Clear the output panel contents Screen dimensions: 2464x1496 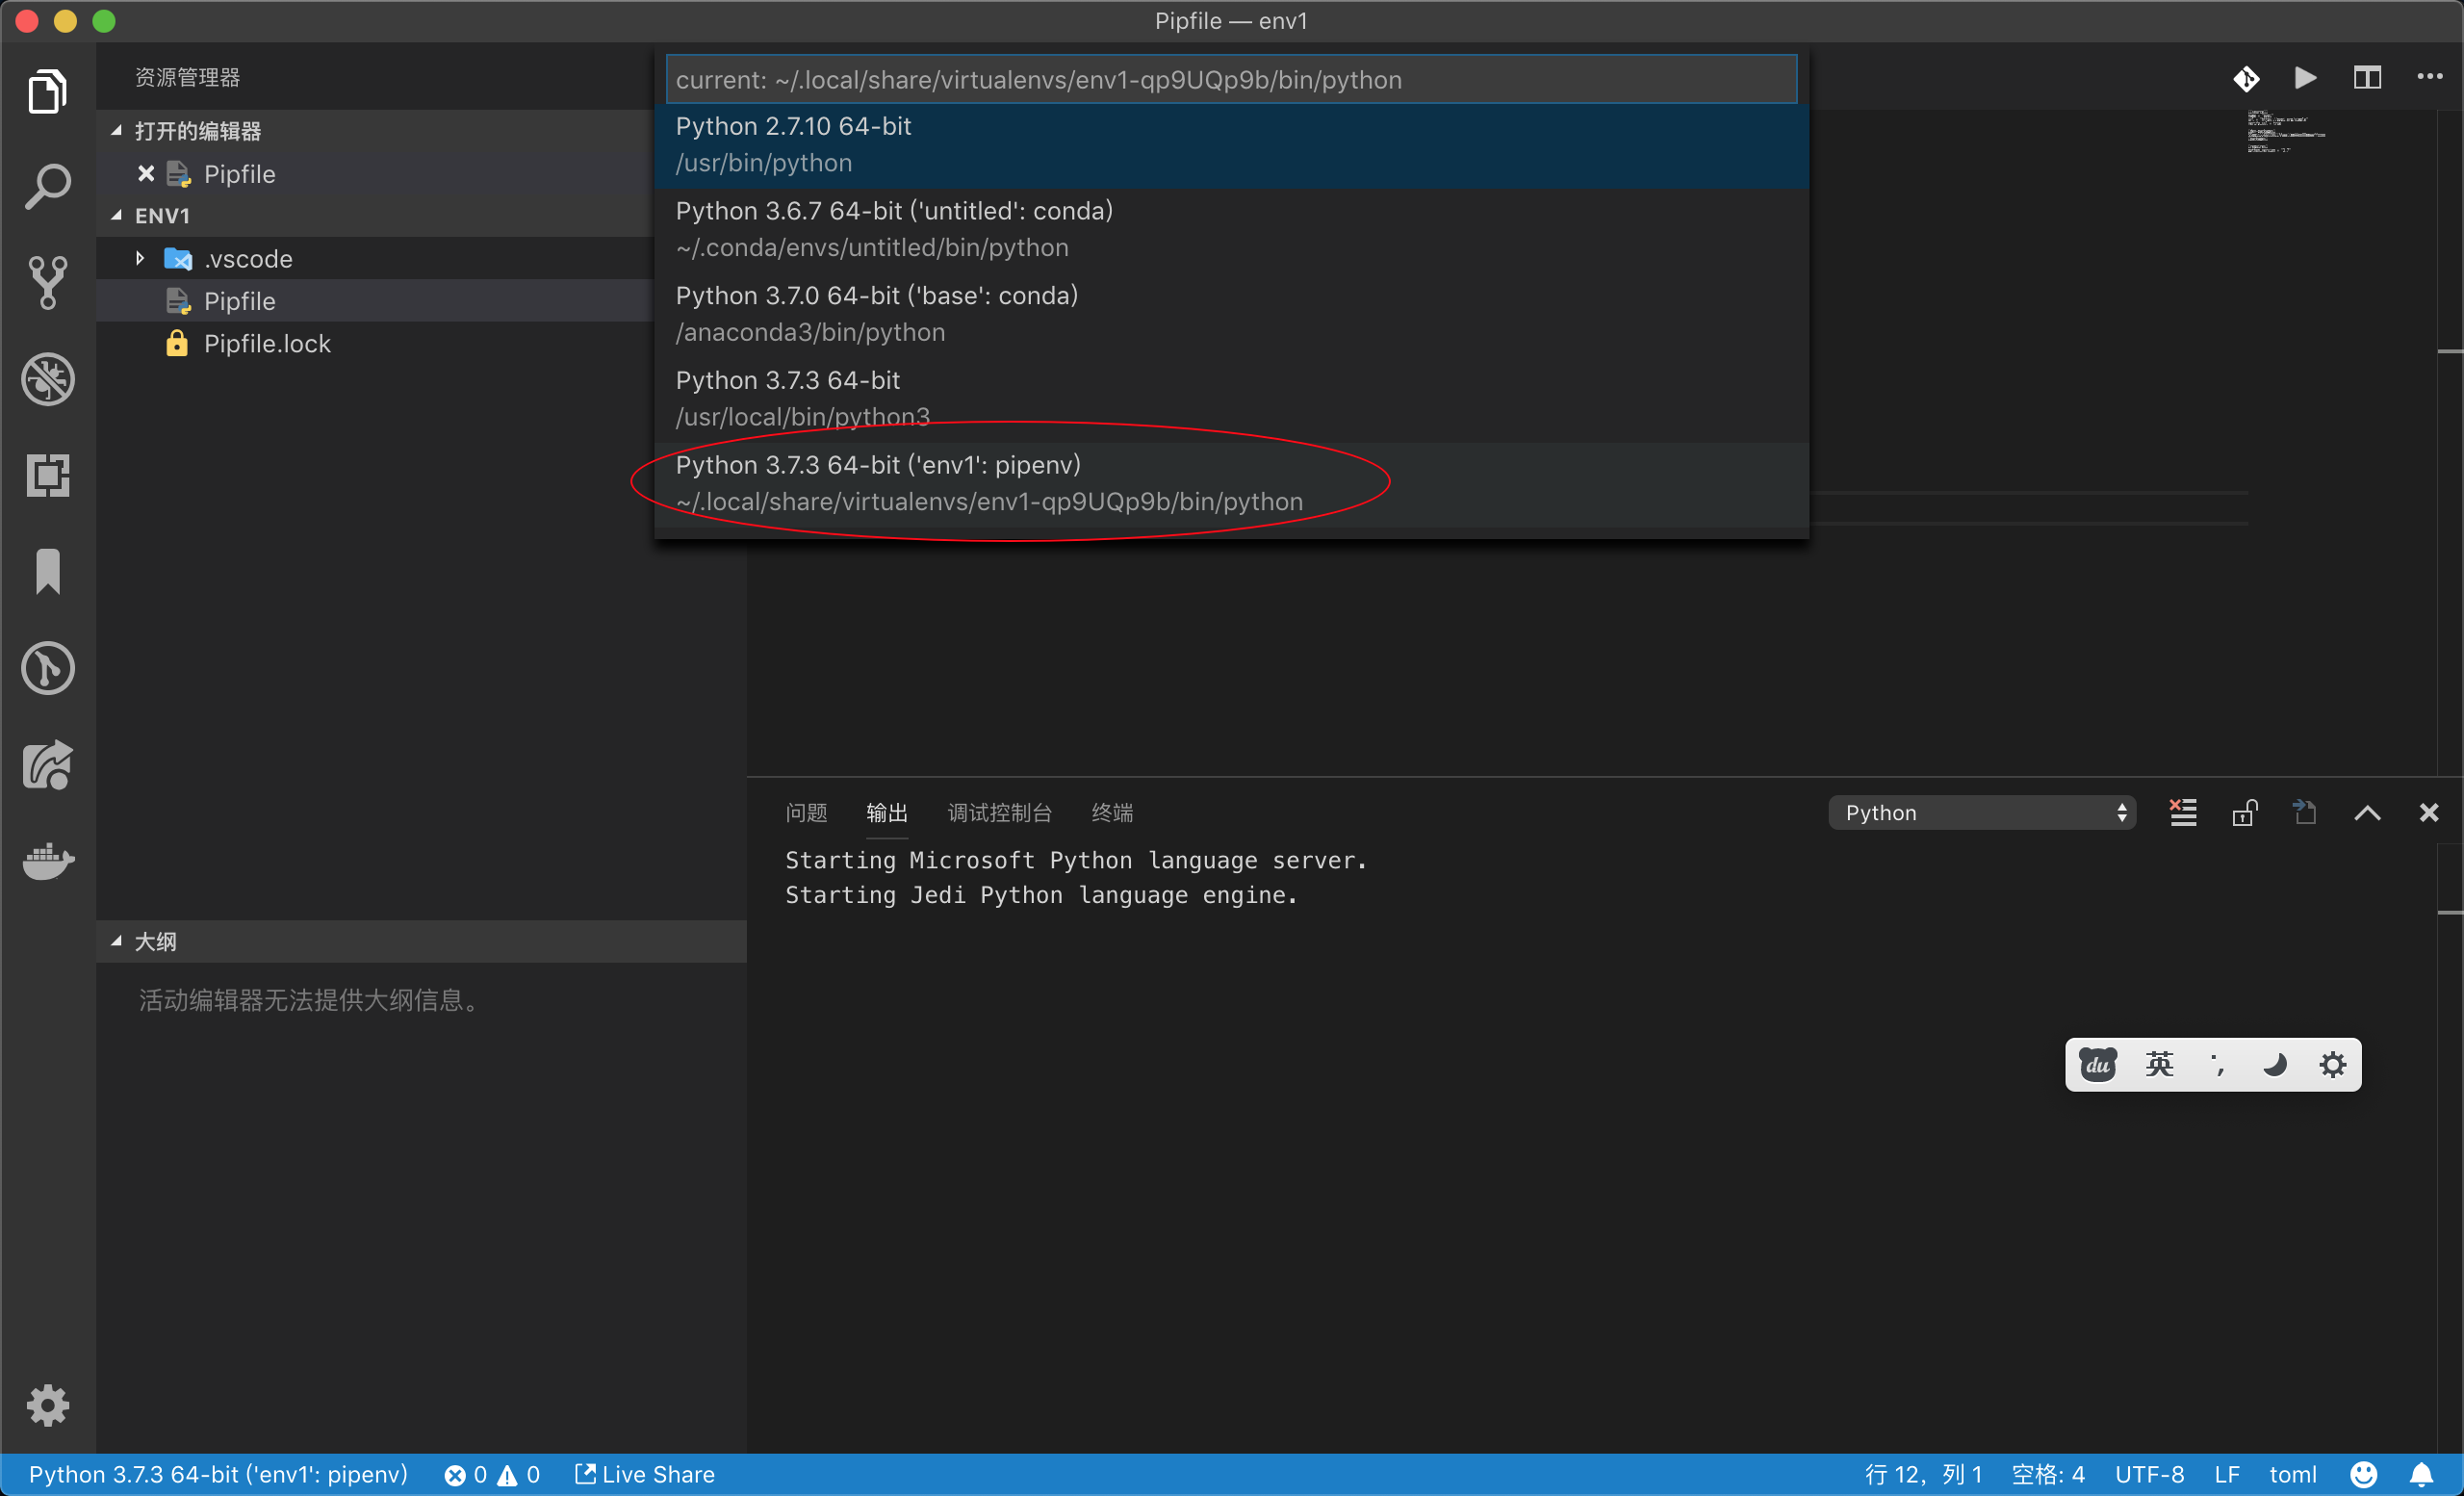pos(2183,812)
